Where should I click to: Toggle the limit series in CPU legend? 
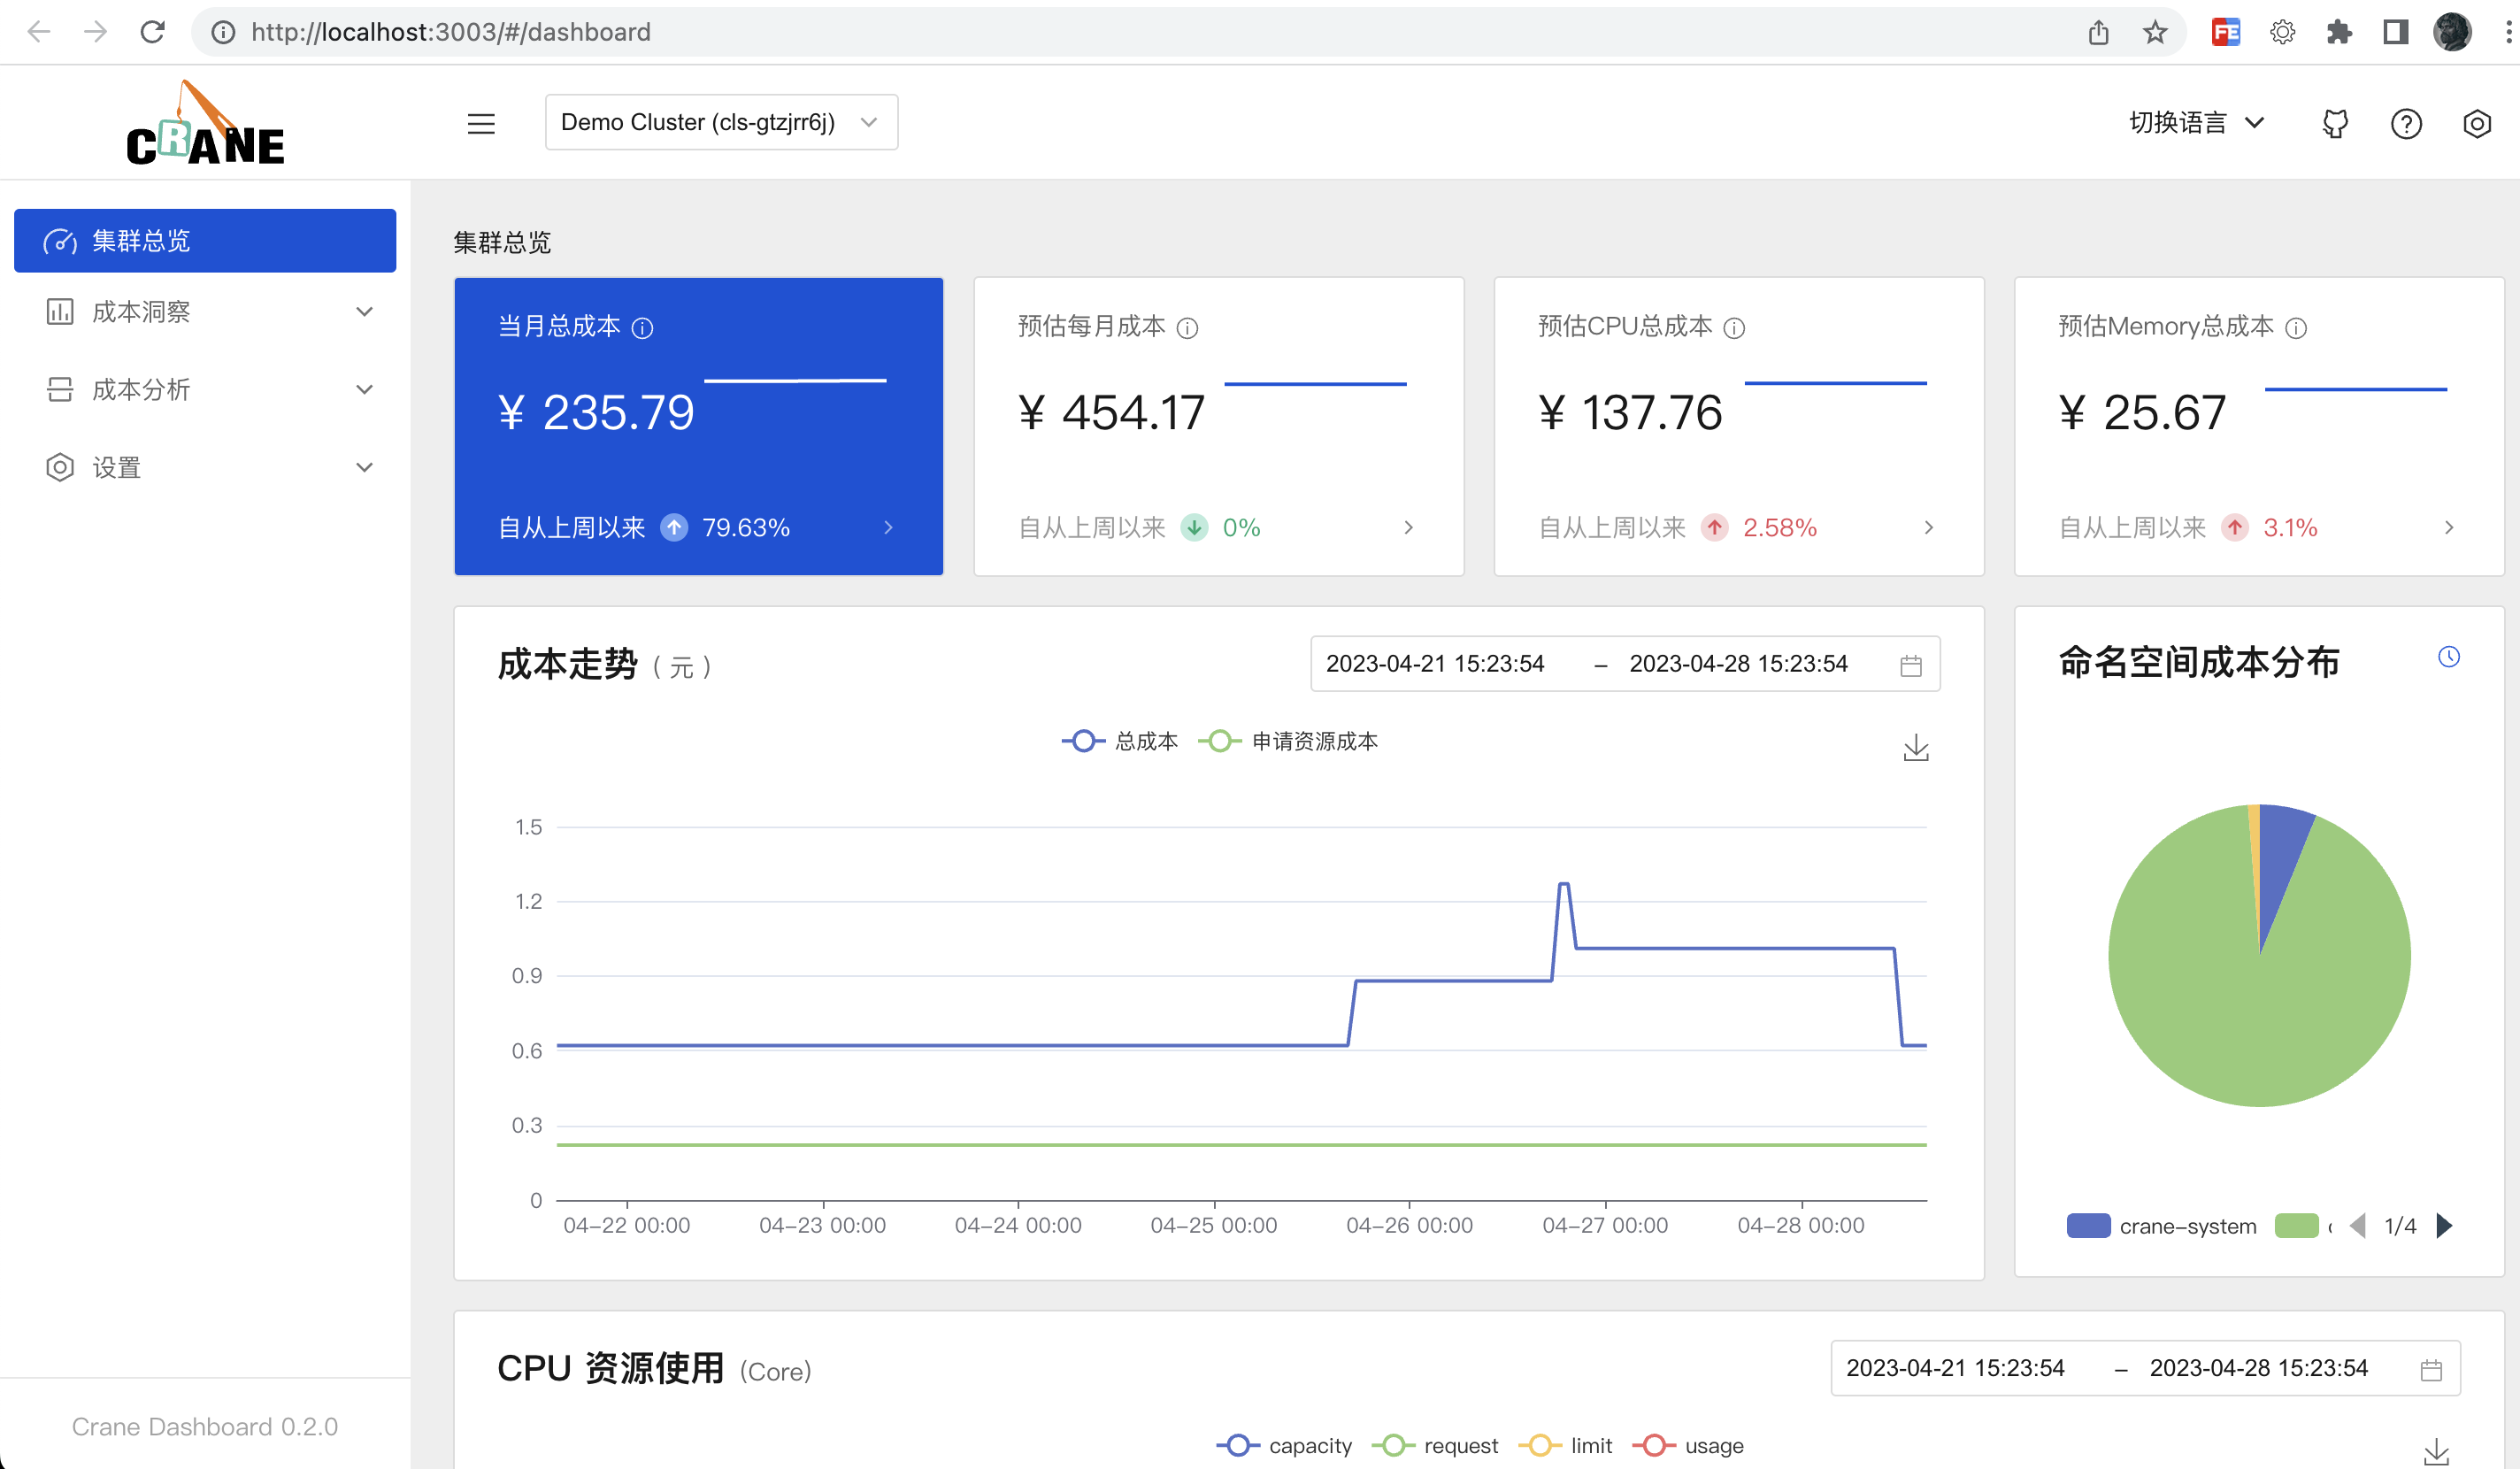(1565, 1445)
